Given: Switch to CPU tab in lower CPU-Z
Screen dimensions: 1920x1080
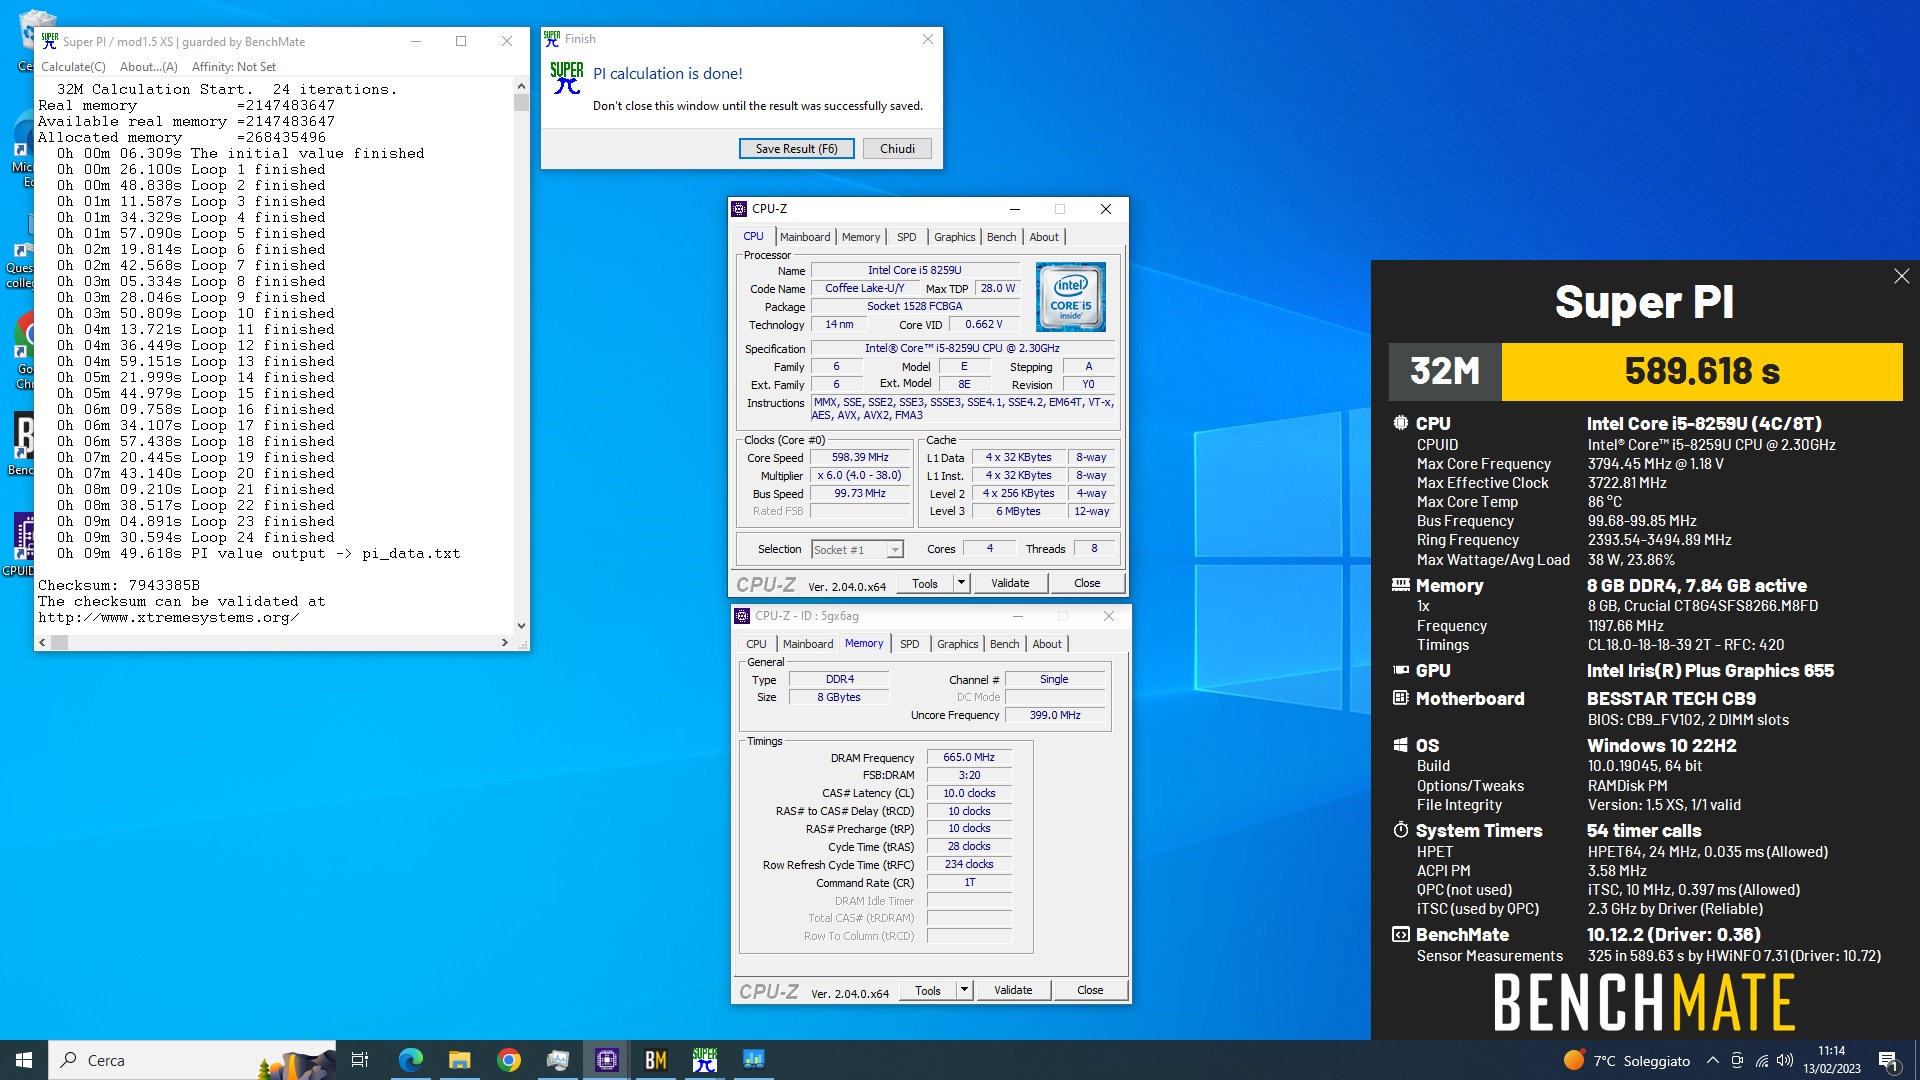Looking at the screenshot, I should [756, 644].
